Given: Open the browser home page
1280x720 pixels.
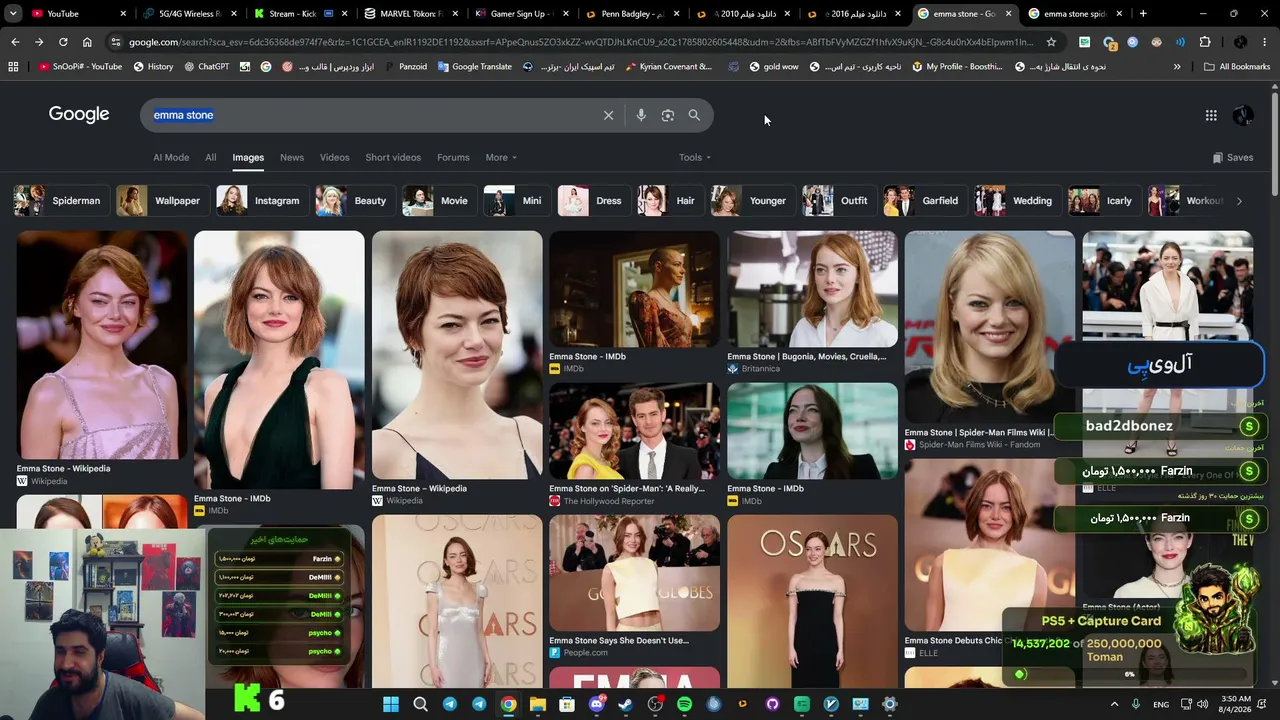Looking at the screenshot, I should 87,42.
